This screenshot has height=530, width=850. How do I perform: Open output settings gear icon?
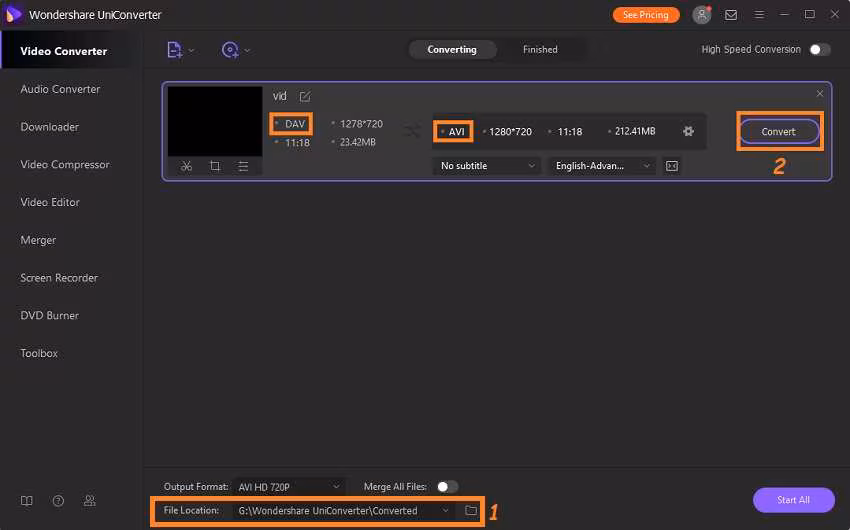[x=688, y=131]
